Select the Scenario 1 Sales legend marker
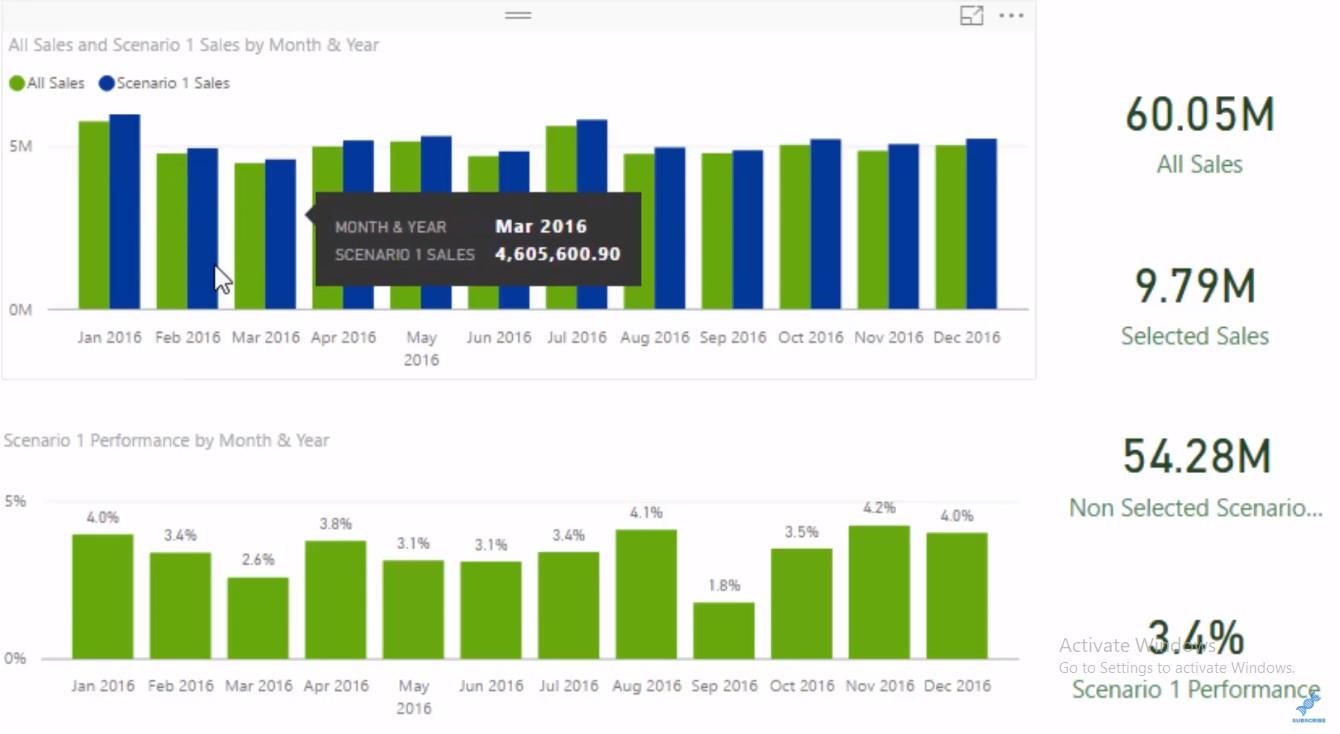1340x734 pixels. click(x=106, y=84)
